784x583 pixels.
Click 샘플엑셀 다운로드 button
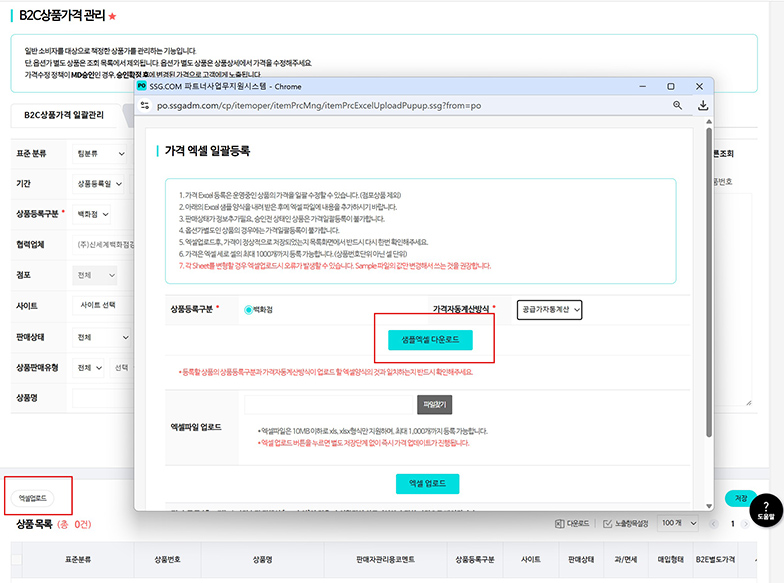(430, 340)
